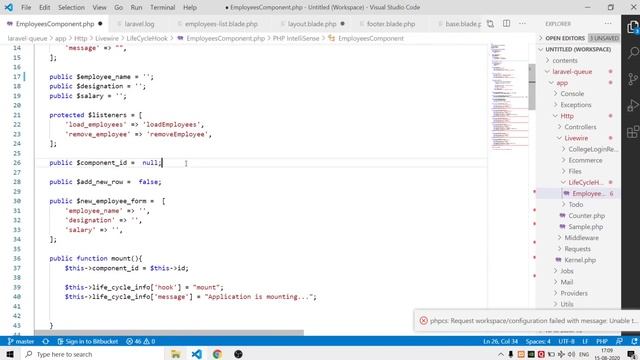640x360 pixels.
Task: Click the Windows Start button
Action: 10,354
